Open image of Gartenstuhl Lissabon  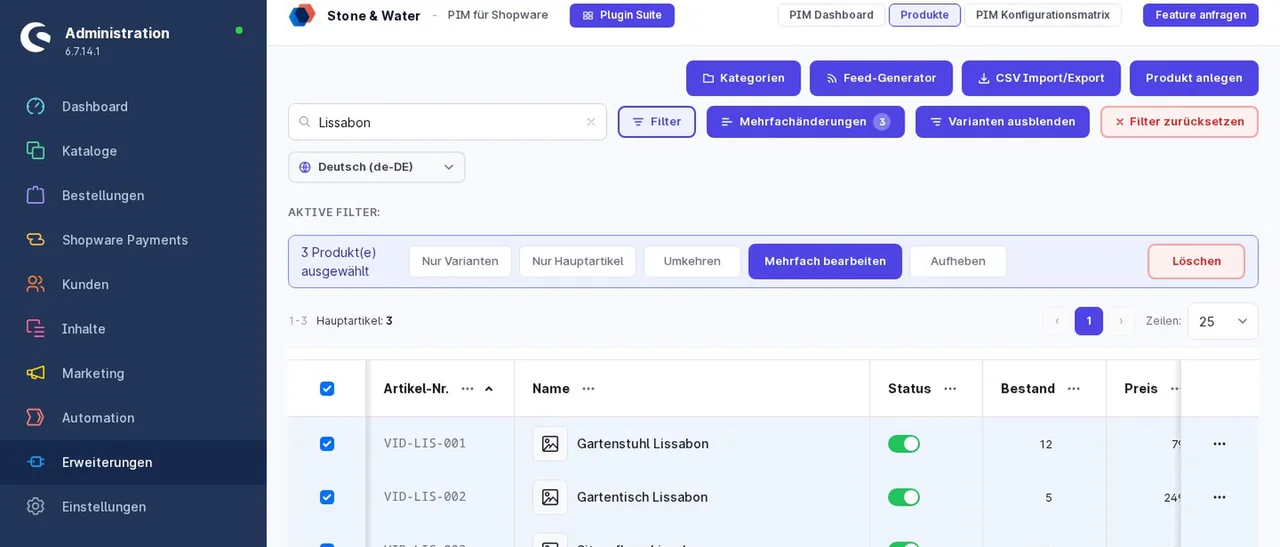(550, 444)
